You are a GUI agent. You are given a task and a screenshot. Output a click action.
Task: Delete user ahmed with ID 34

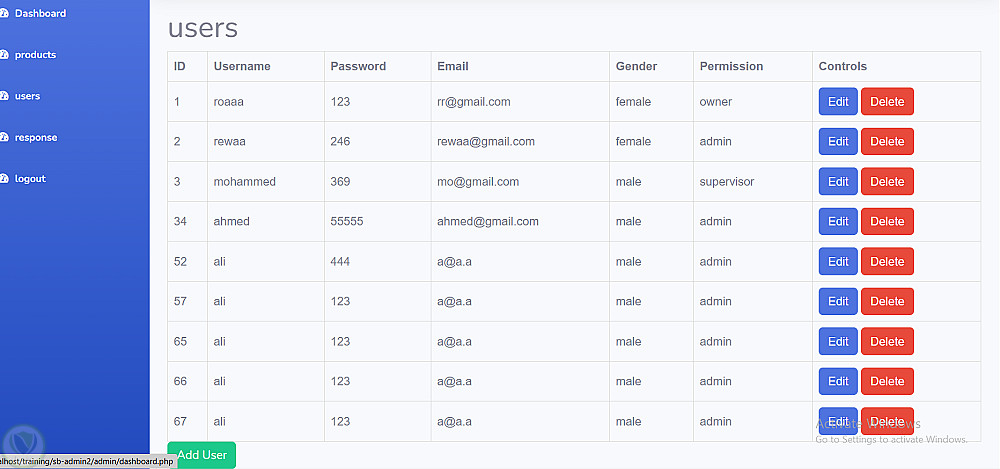pyautogui.click(x=887, y=221)
